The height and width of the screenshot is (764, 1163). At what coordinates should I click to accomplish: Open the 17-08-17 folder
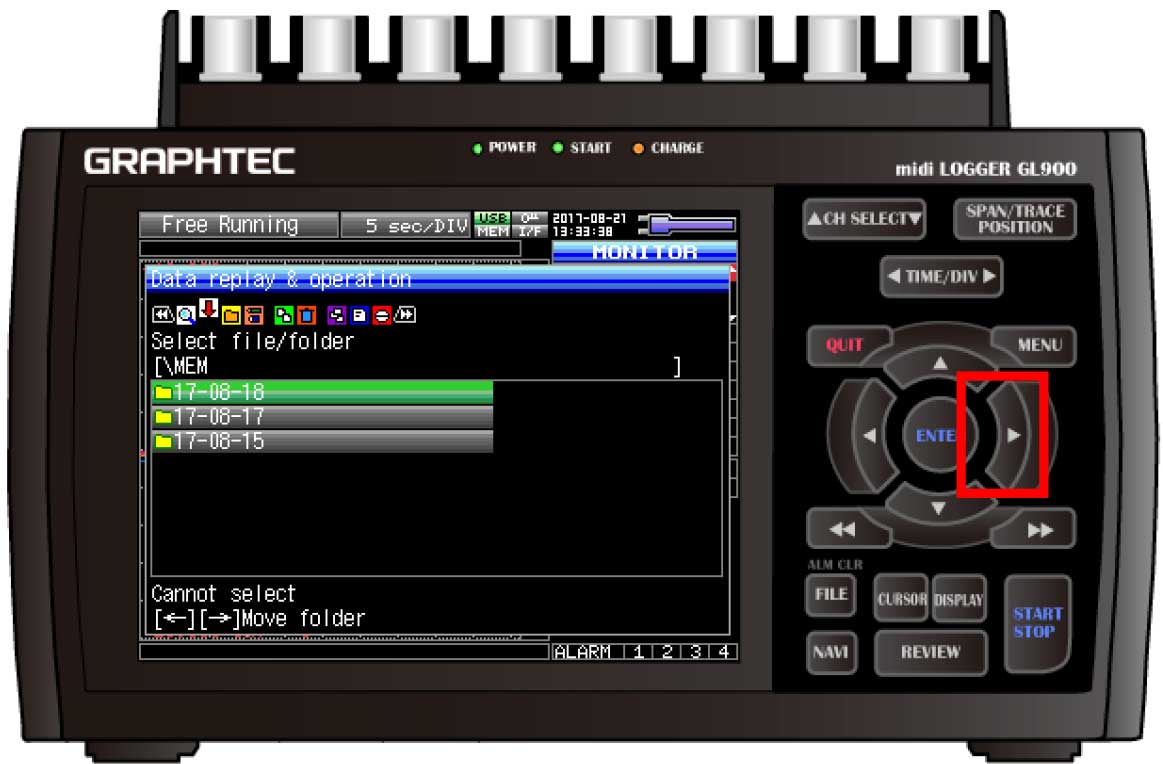click(322, 416)
